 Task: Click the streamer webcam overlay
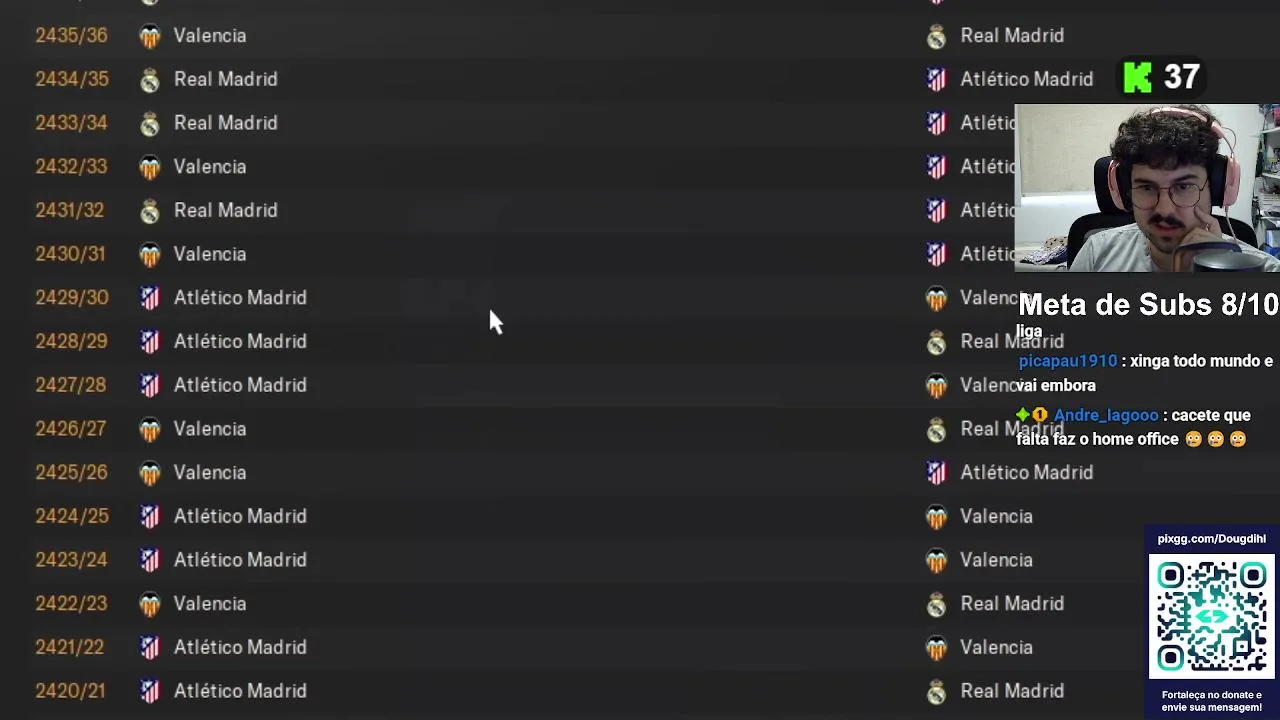coord(1147,188)
